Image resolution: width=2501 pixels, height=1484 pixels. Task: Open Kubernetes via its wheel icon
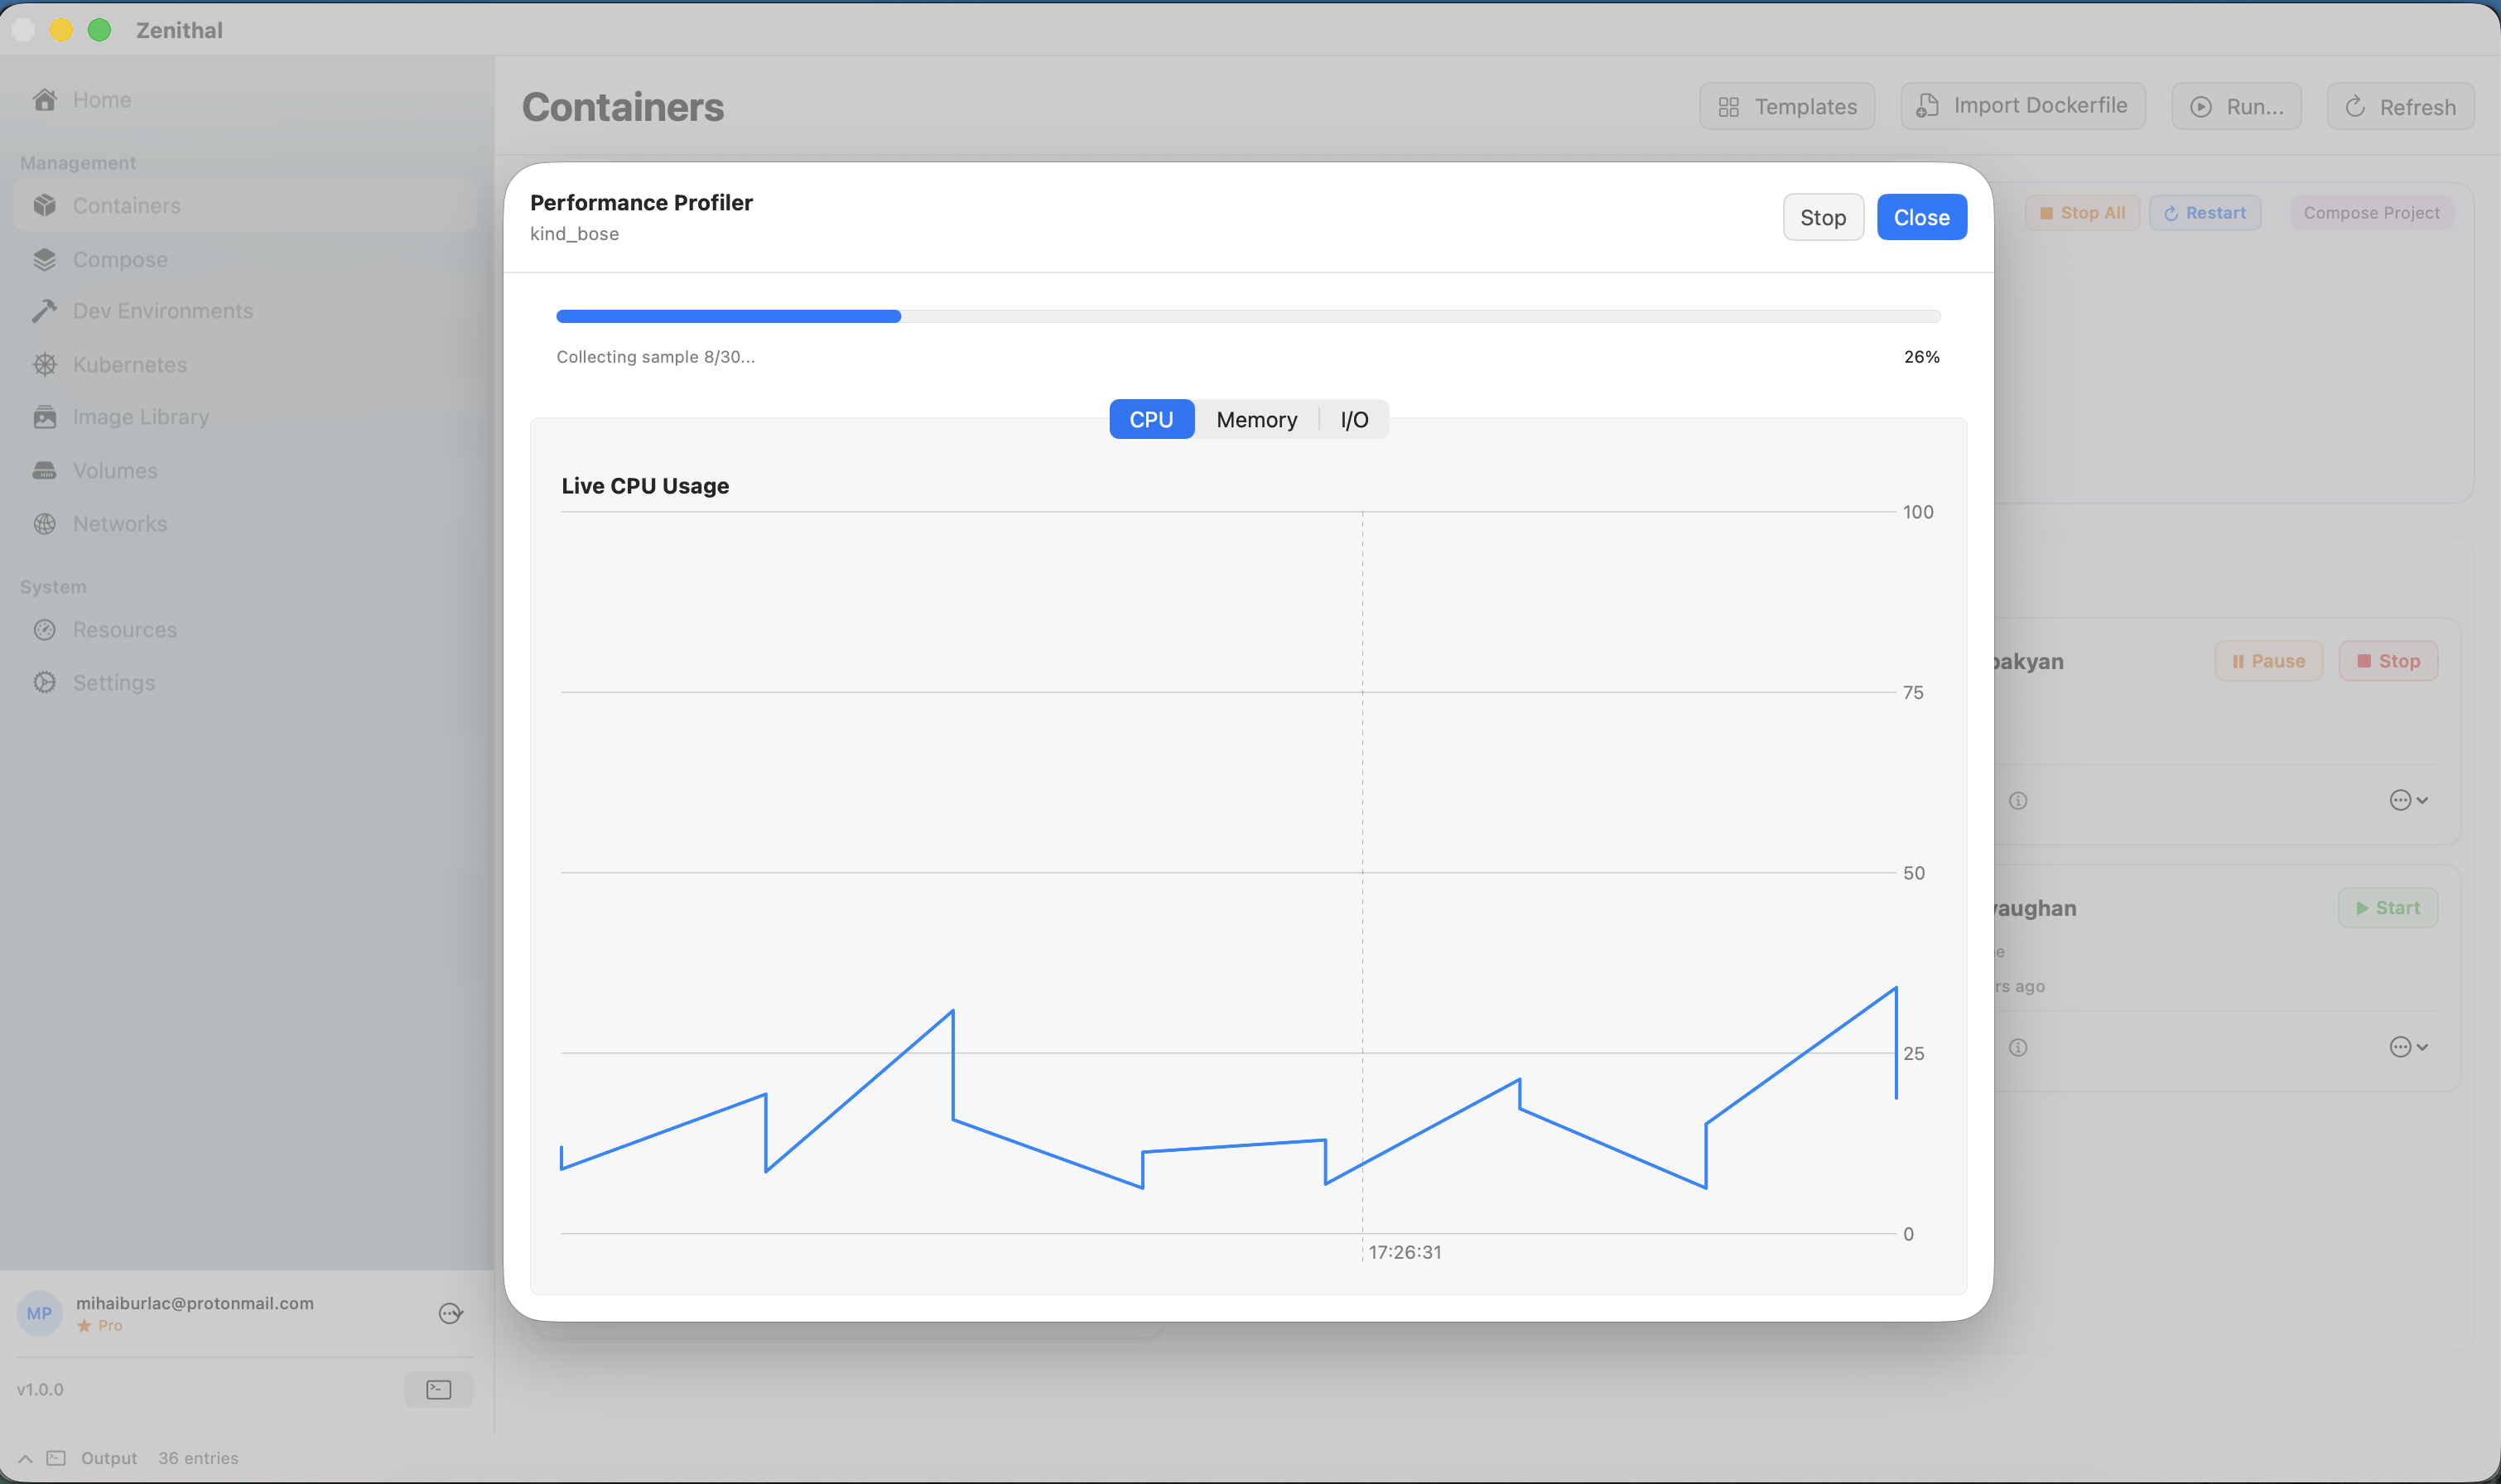click(x=44, y=365)
